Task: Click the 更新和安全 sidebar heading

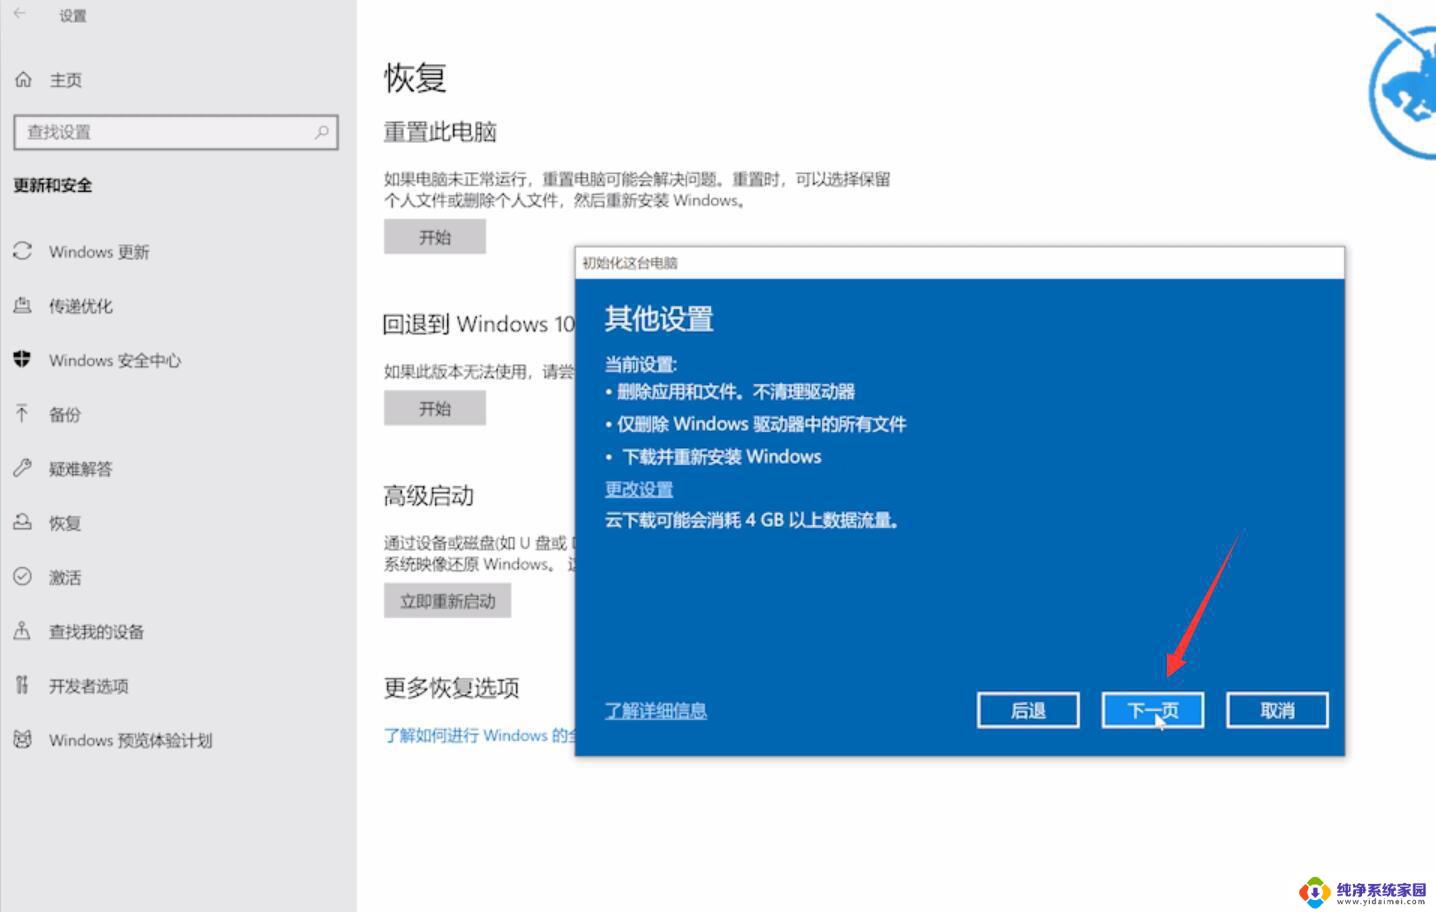Action: (x=53, y=185)
